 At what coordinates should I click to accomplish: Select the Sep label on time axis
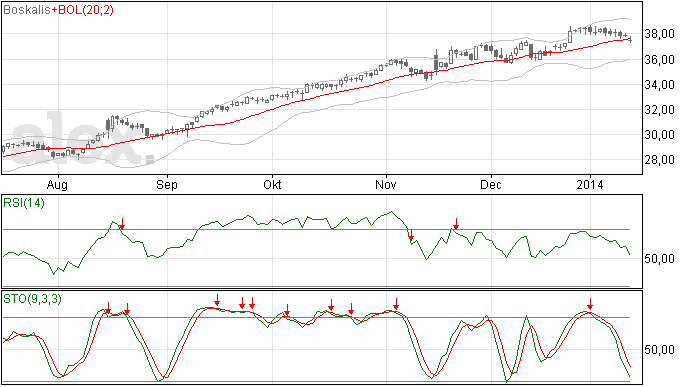coord(167,184)
